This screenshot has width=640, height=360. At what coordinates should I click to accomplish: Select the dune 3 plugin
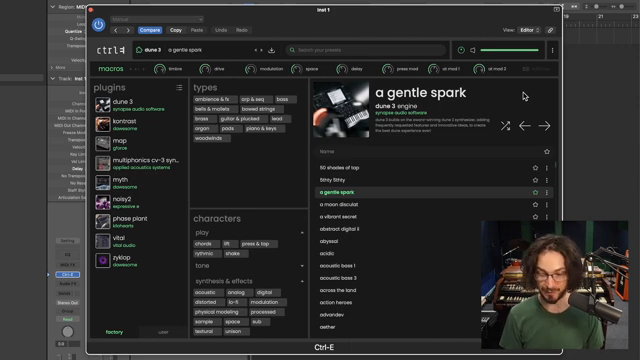tap(139, 105)
